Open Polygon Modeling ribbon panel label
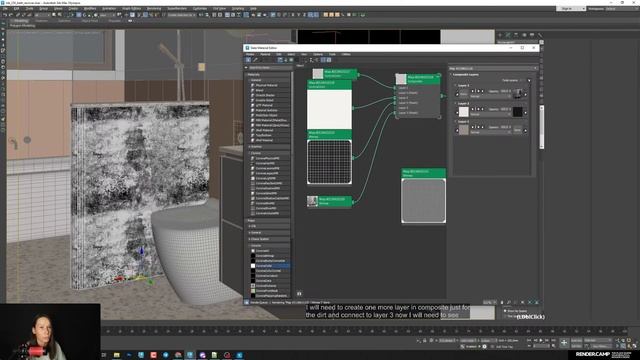 click(x=22, y=26)
